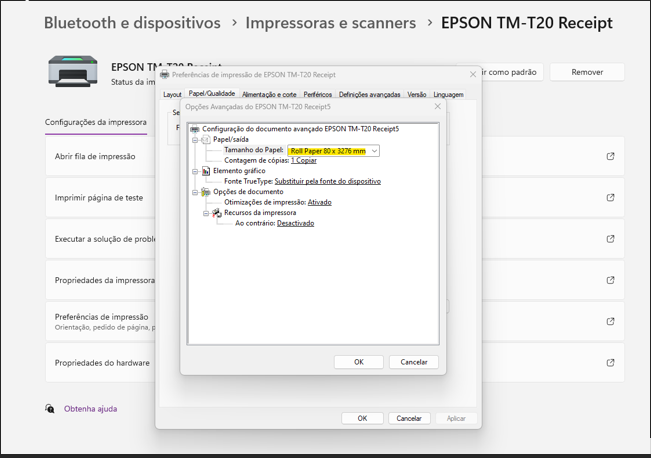Click the Papel/saída paper tree icon

(206, 140)
